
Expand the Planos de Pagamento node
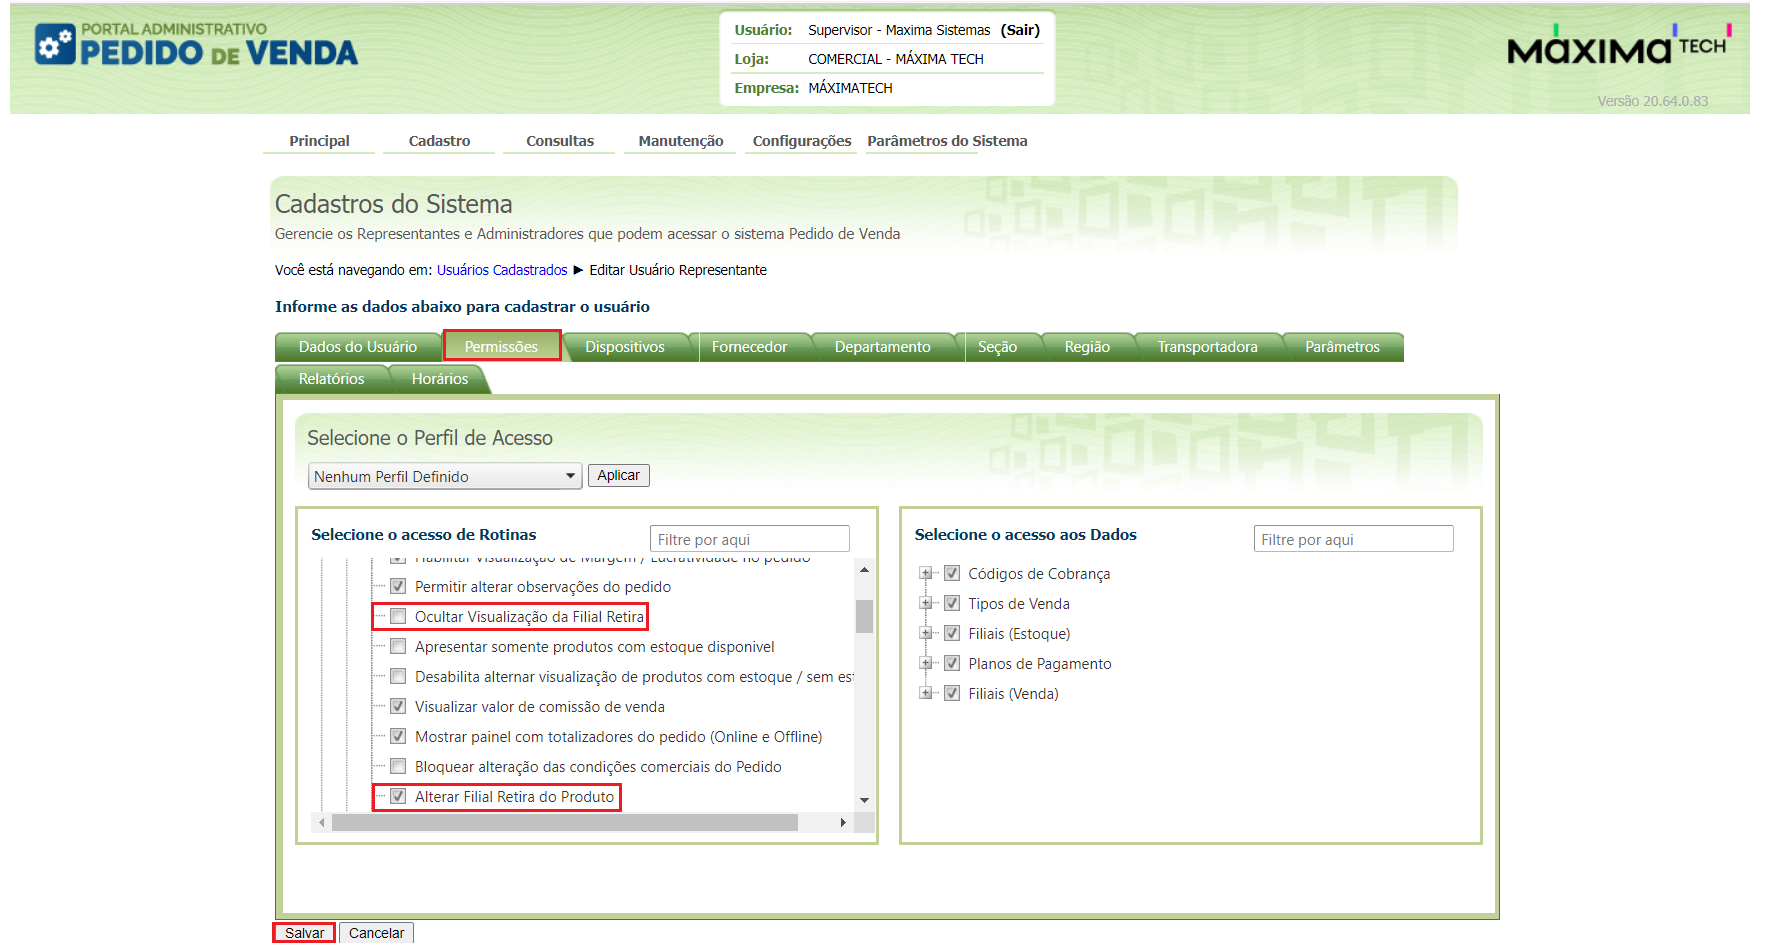pos(926,663)
